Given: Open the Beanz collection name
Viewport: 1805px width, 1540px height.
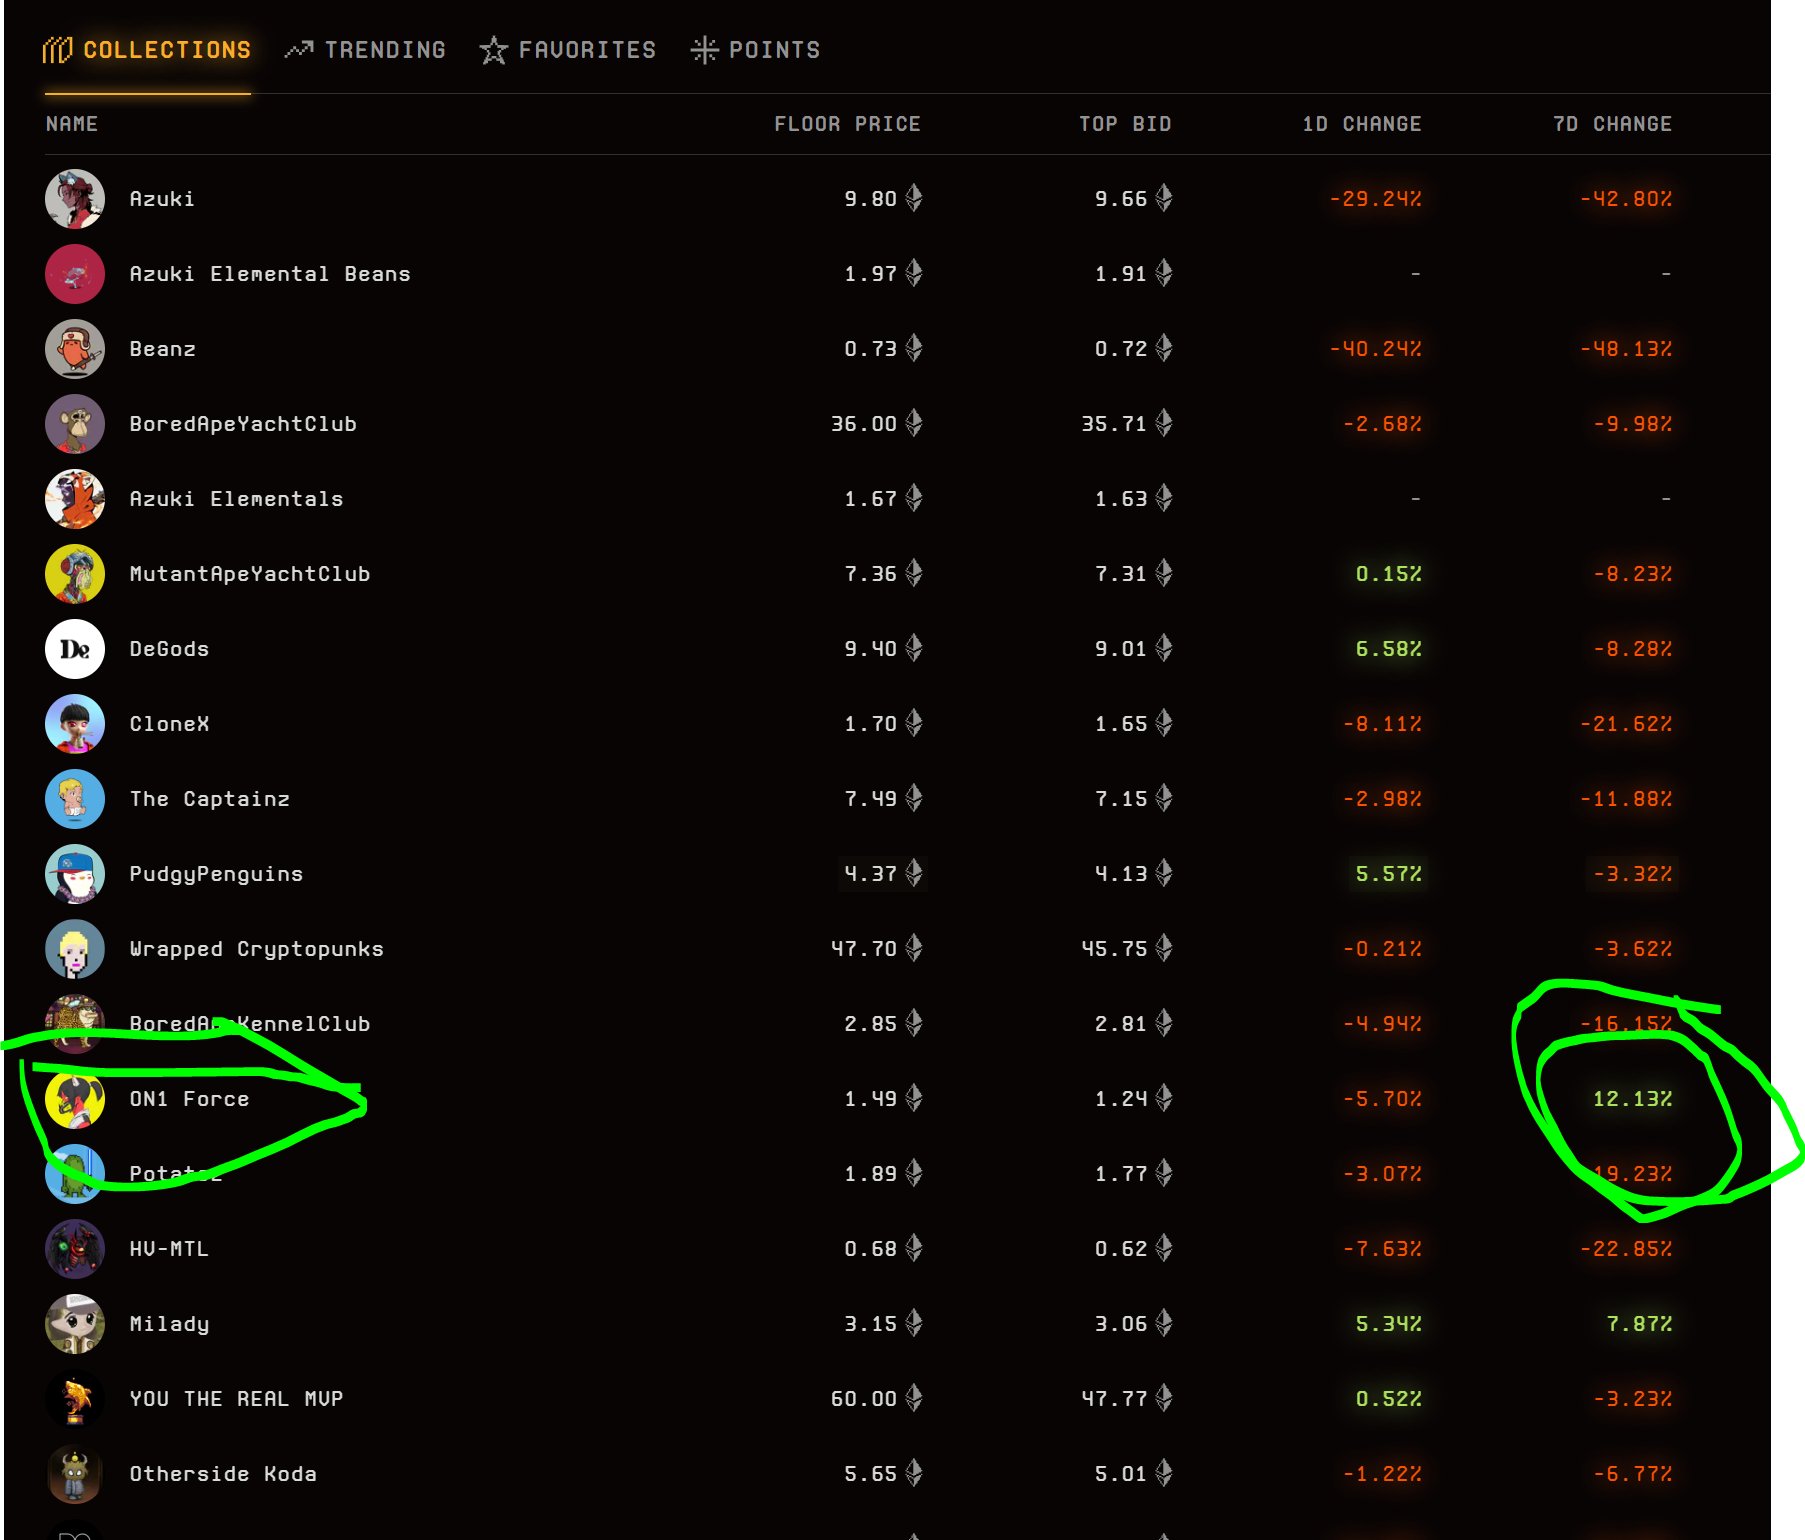Looking at the screenshot, I should pos(162,349).
